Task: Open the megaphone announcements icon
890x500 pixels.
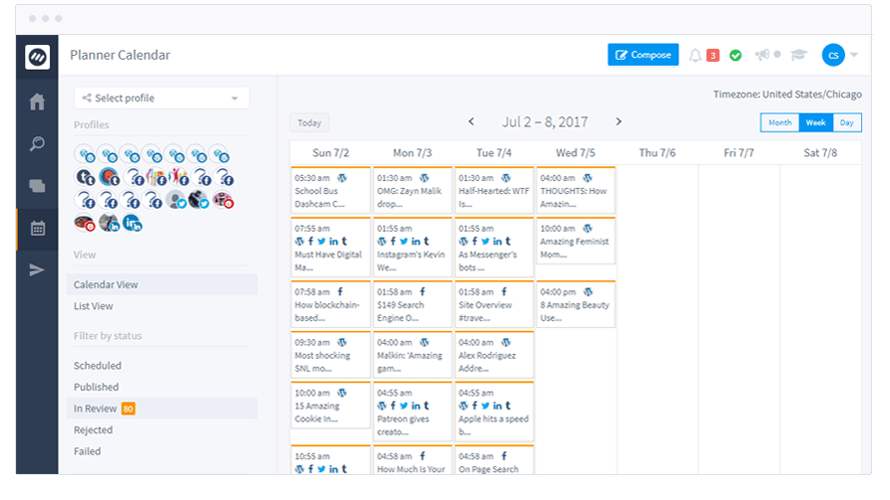Action: pos(762,54)
